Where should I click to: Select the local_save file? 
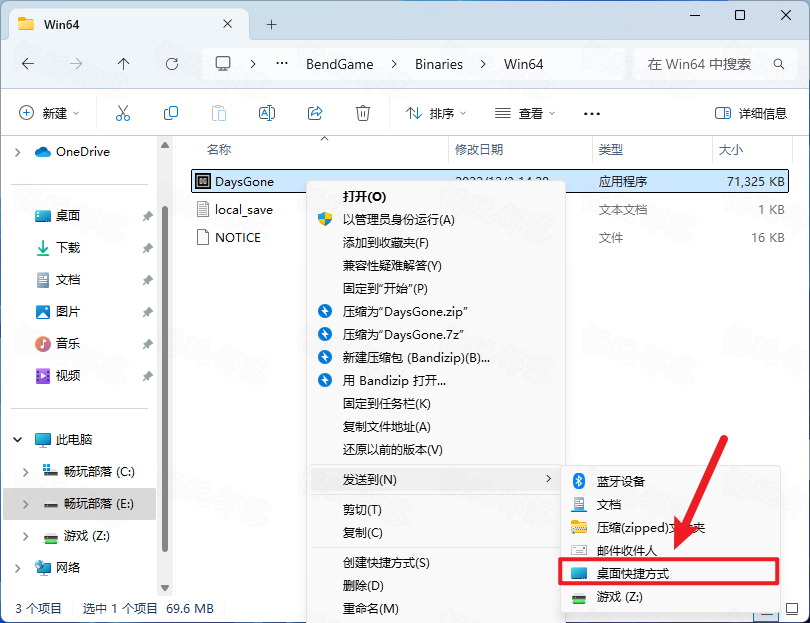coord(244,210)
